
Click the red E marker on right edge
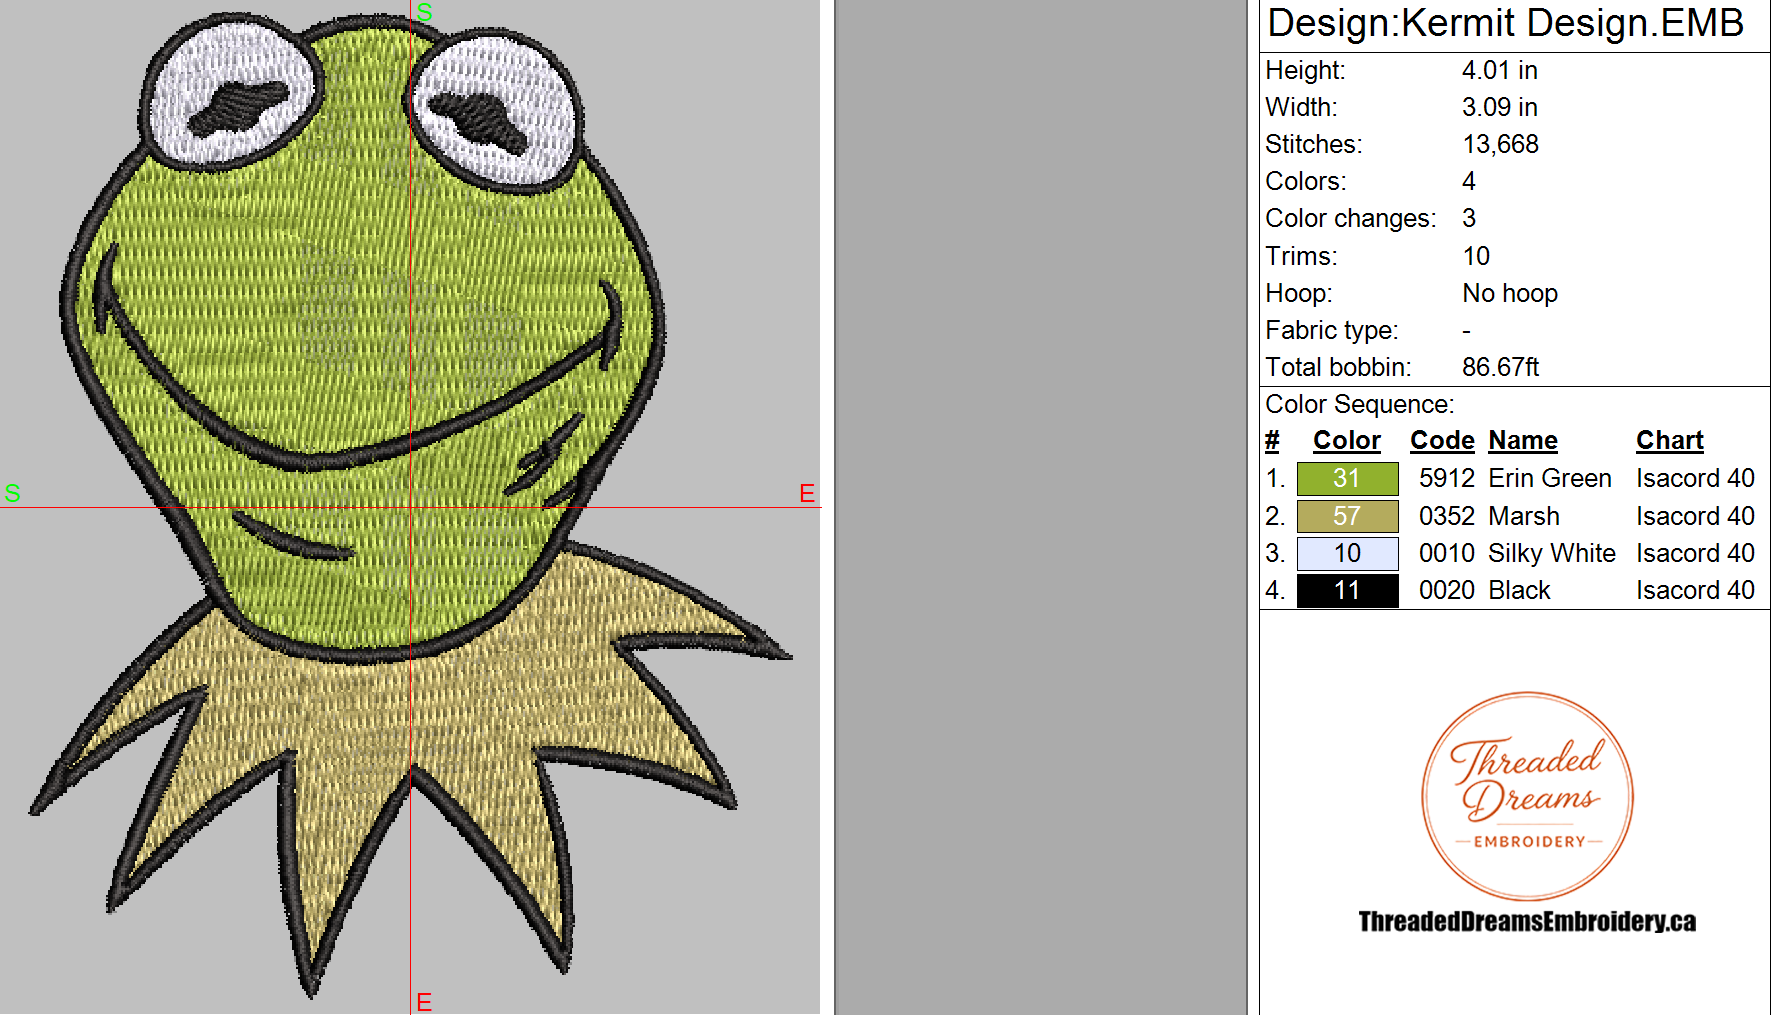807,493
